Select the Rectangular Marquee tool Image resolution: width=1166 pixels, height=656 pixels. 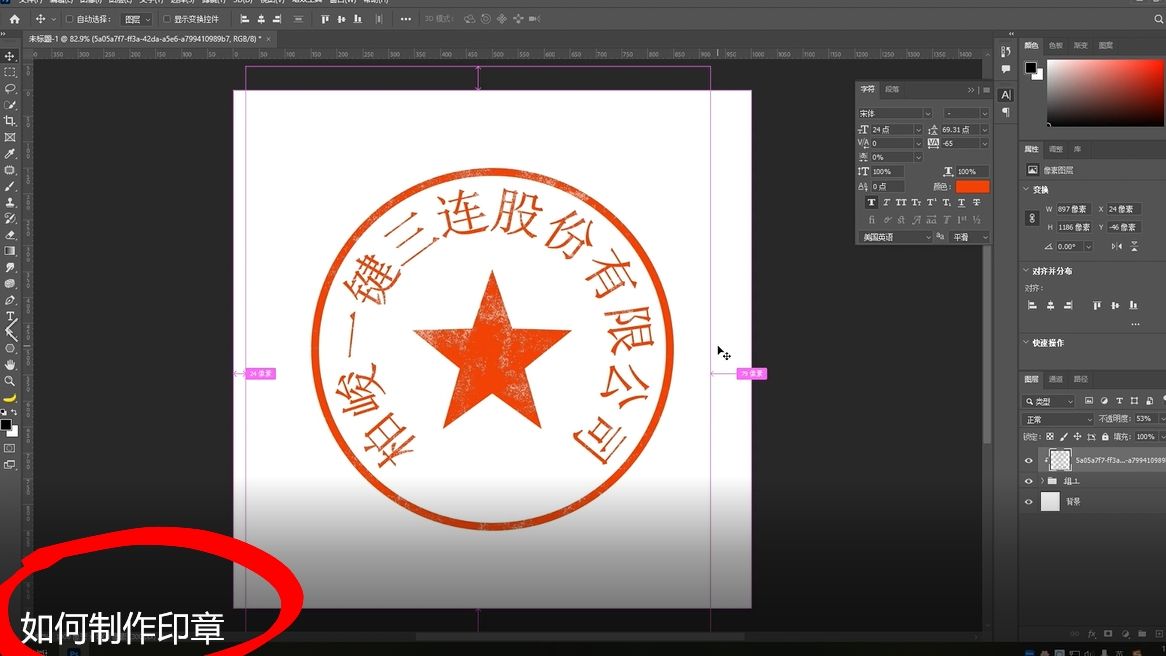pyautogui.click(x=11, y=73)
